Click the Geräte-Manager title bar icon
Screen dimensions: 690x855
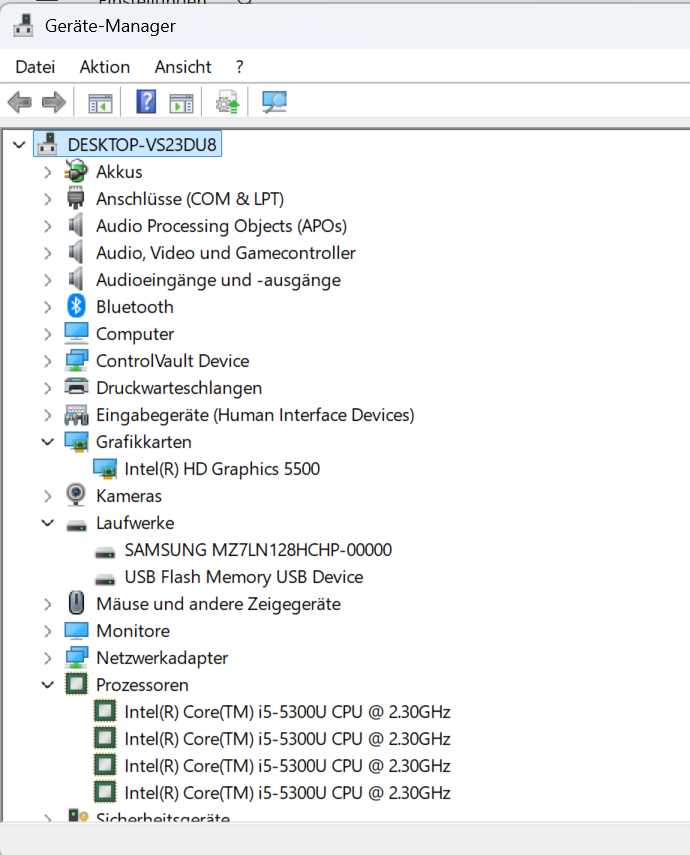(23, 26)
